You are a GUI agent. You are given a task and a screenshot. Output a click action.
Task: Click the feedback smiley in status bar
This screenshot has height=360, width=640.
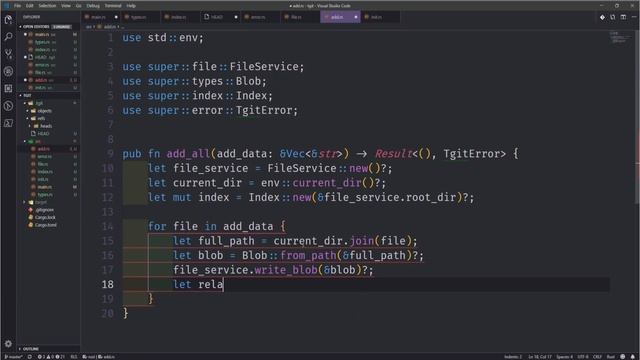pos(623,357)
